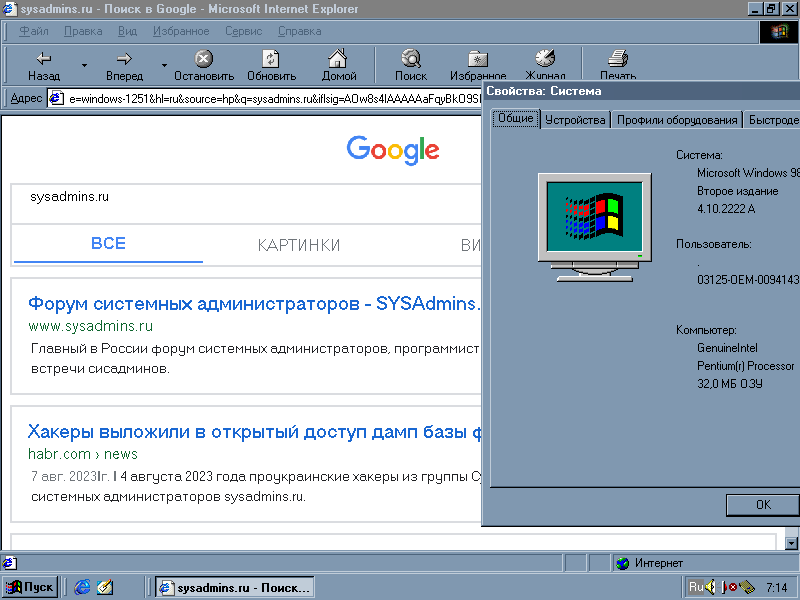Click the page icon in the address bar
This screenshot has height=600, width=800.
point(56,98)
